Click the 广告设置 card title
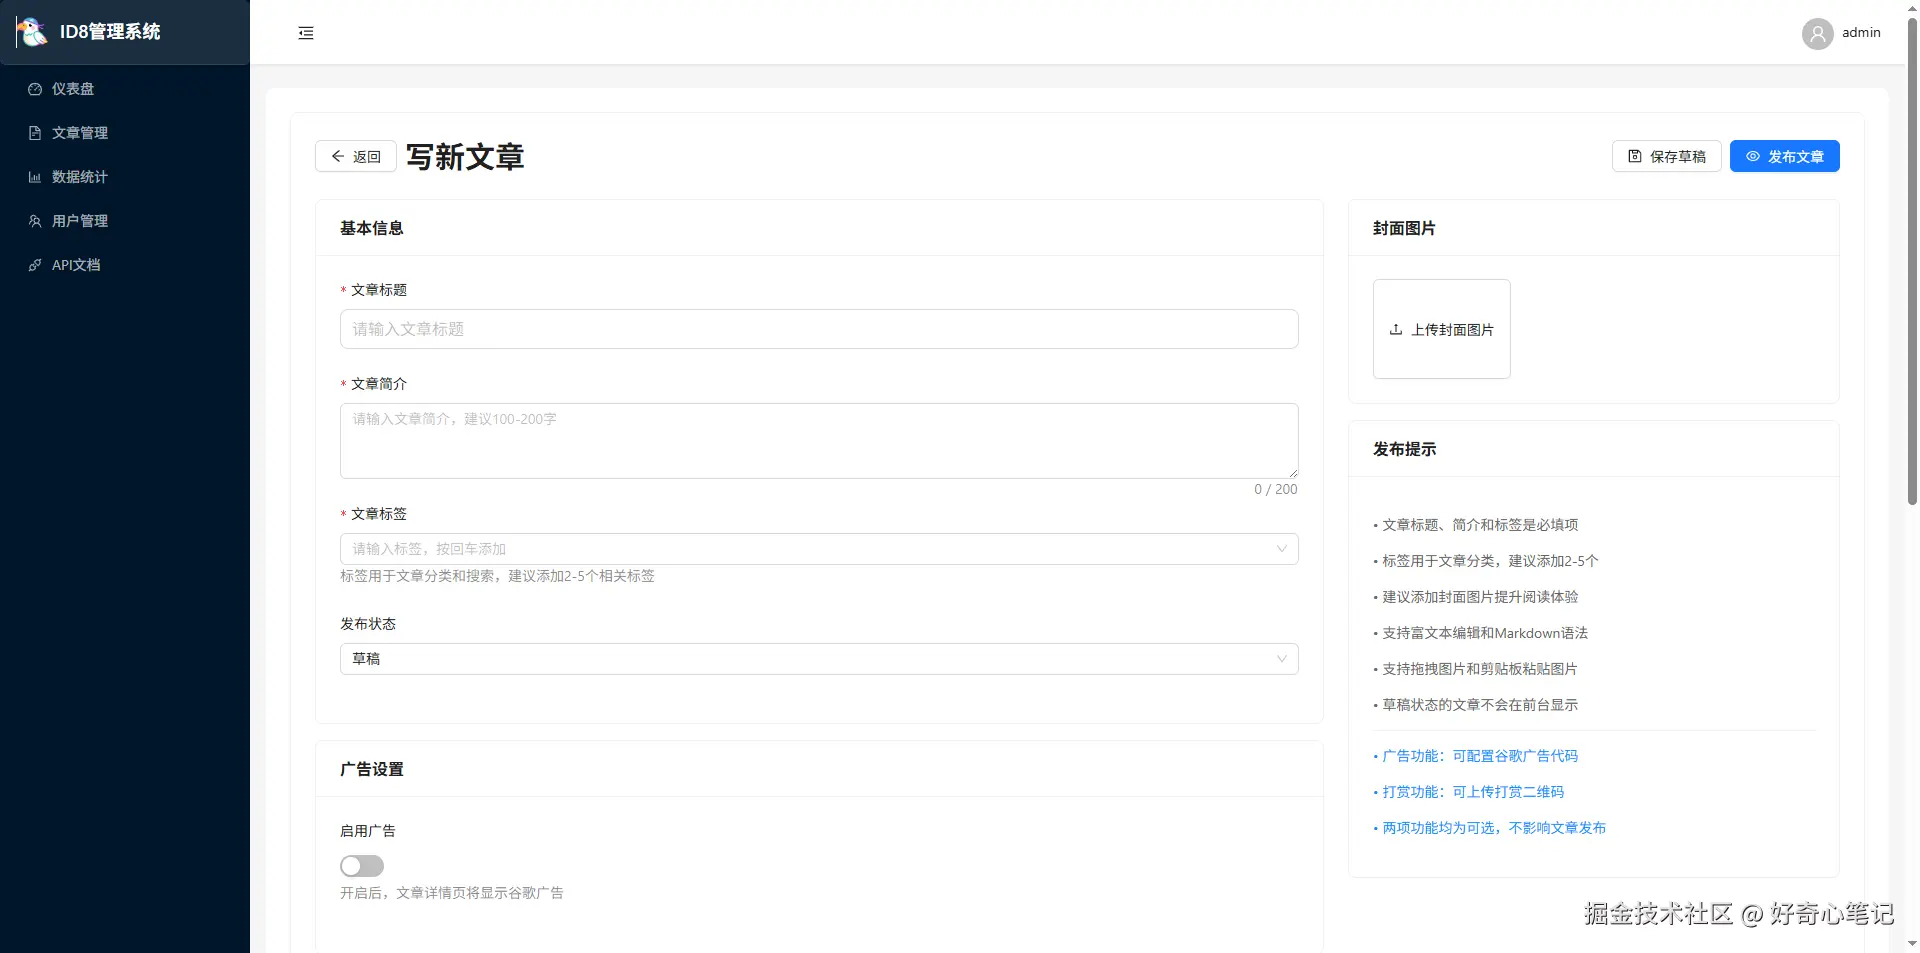Viewport: 1920px width, 953px height. 372,769
